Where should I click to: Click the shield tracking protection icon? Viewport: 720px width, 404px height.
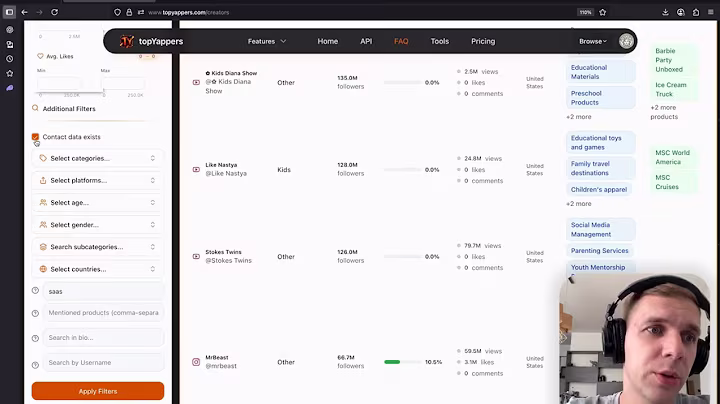pos(118,12)
